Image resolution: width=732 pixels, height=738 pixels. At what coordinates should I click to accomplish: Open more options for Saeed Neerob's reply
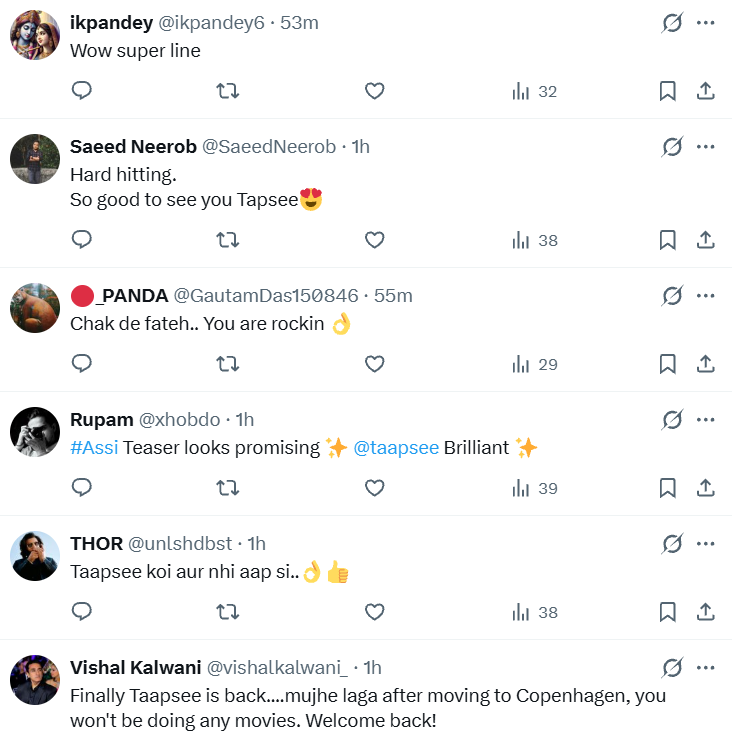point(705,147)
